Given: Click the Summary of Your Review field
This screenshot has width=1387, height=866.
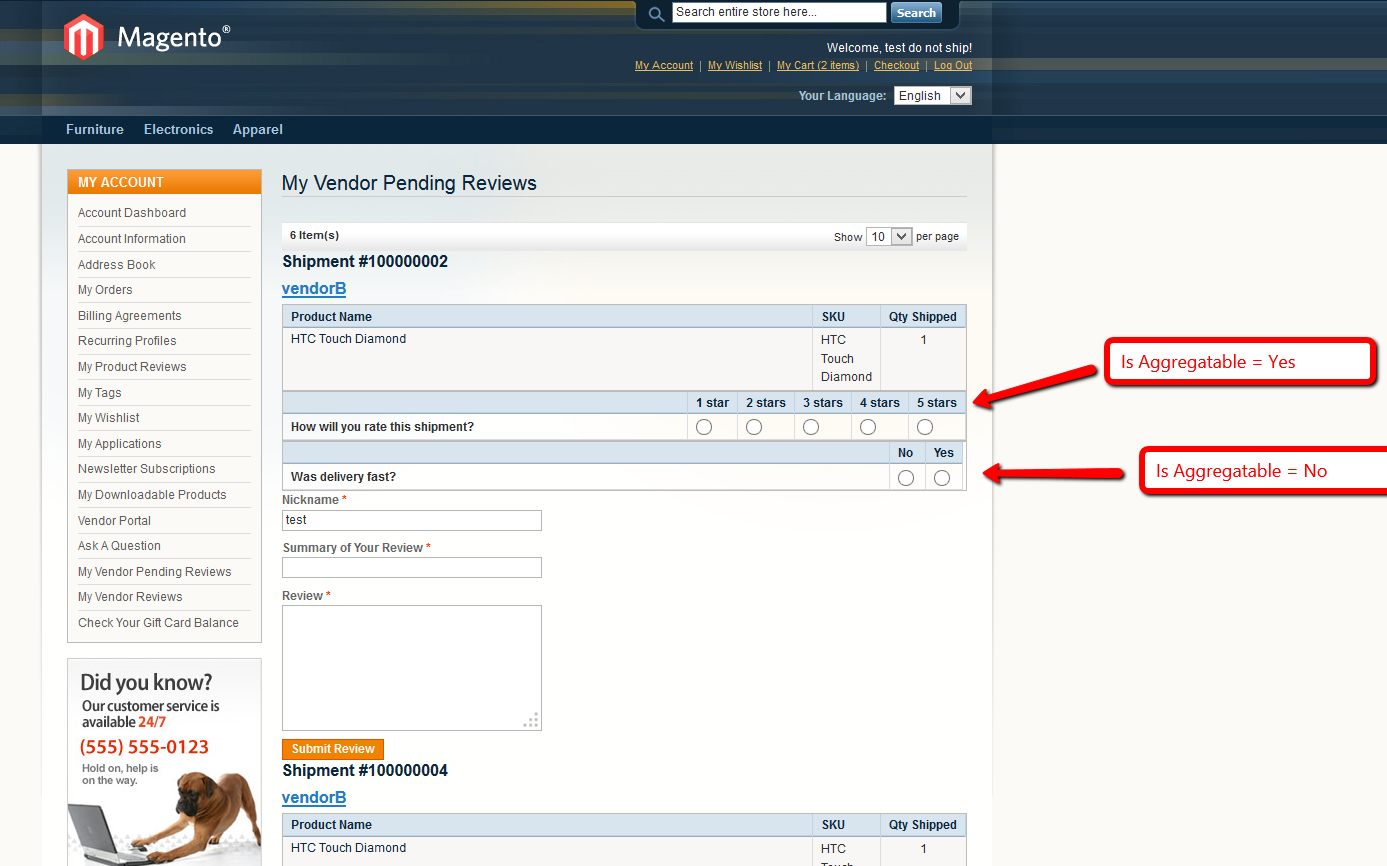Looking at the screenshot, I should (x=412, y=568).
